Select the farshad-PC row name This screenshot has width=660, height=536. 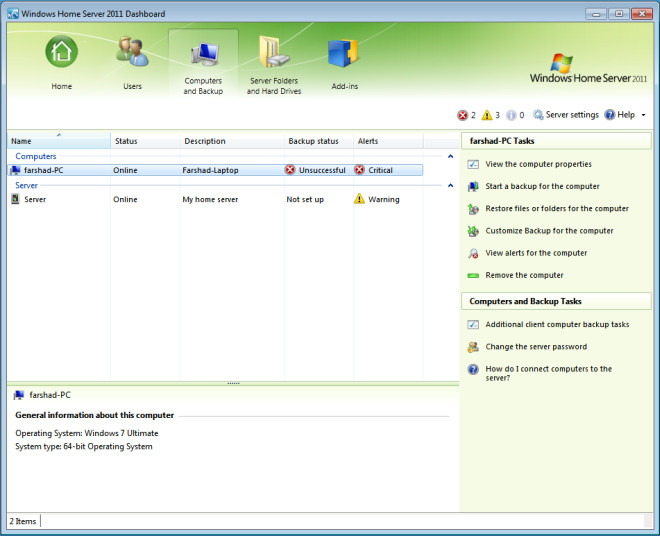44,170
